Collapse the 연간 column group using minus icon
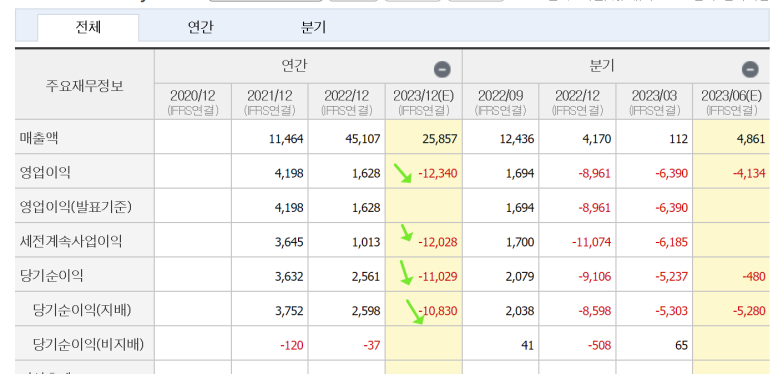This screenshot has height=374, width=773. (442, 69)
